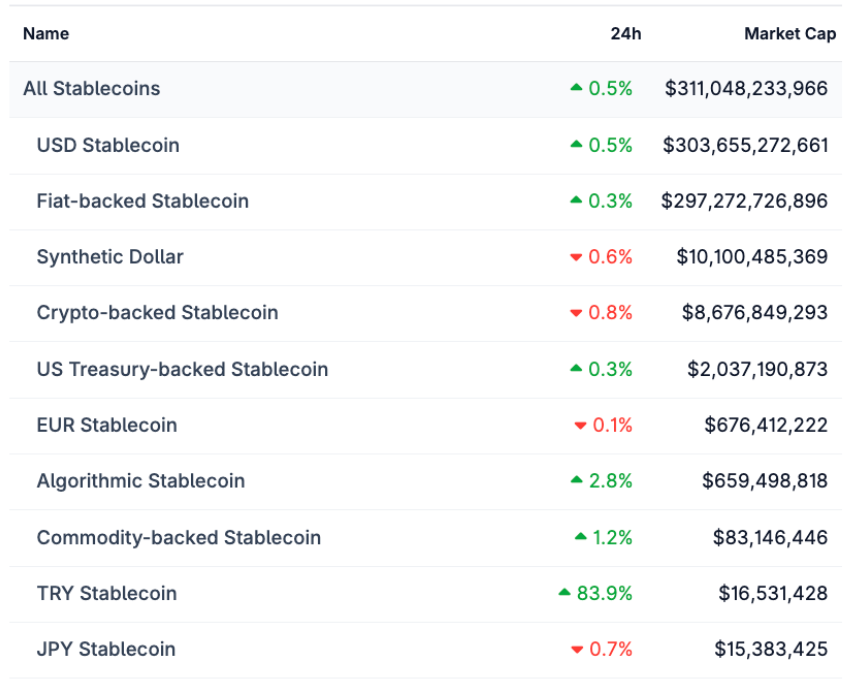Open the All Stablecoins category
Screen dimensions: 862x696
click(91, 88)
